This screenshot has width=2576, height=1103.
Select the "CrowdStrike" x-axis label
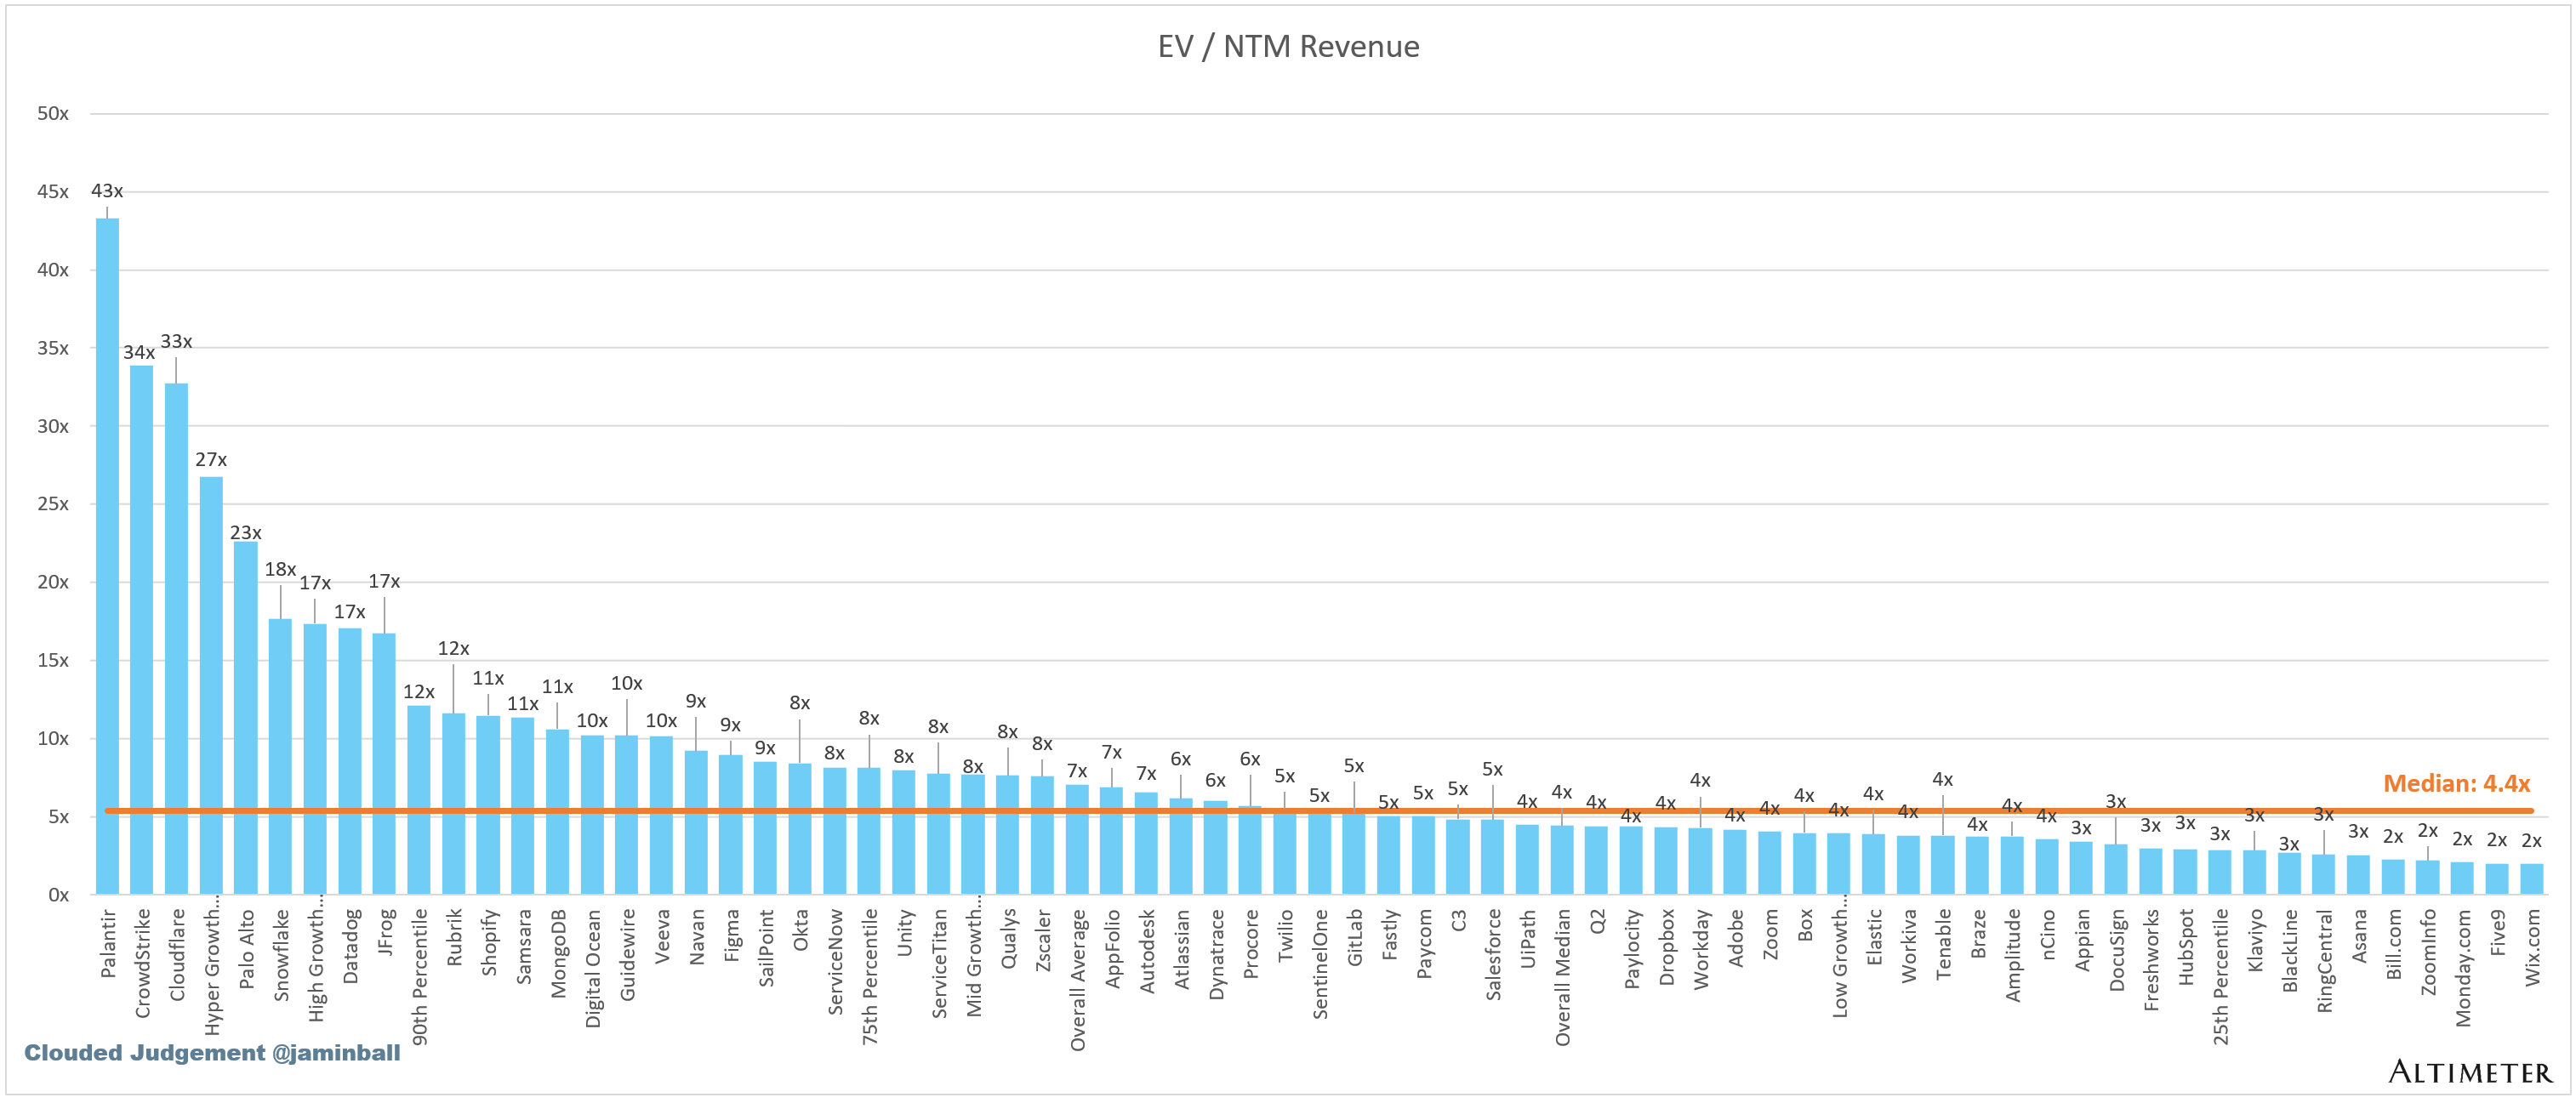tap(142, 963)
